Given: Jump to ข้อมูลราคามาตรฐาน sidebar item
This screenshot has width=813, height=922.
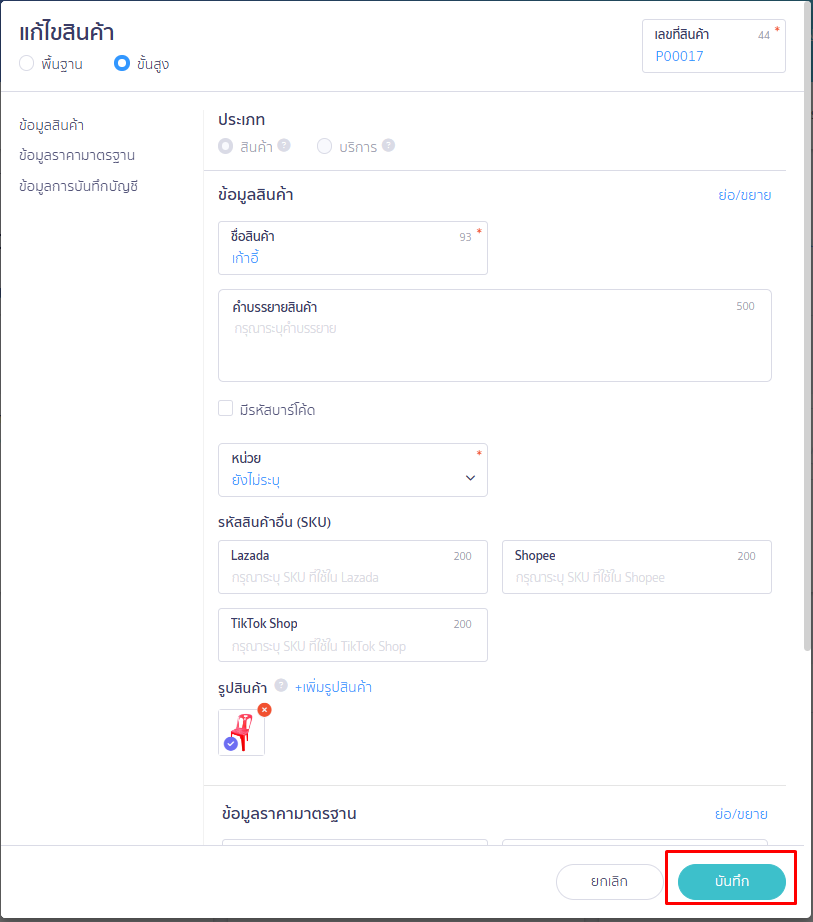Looking at the screenshot, I should [77, 155].
